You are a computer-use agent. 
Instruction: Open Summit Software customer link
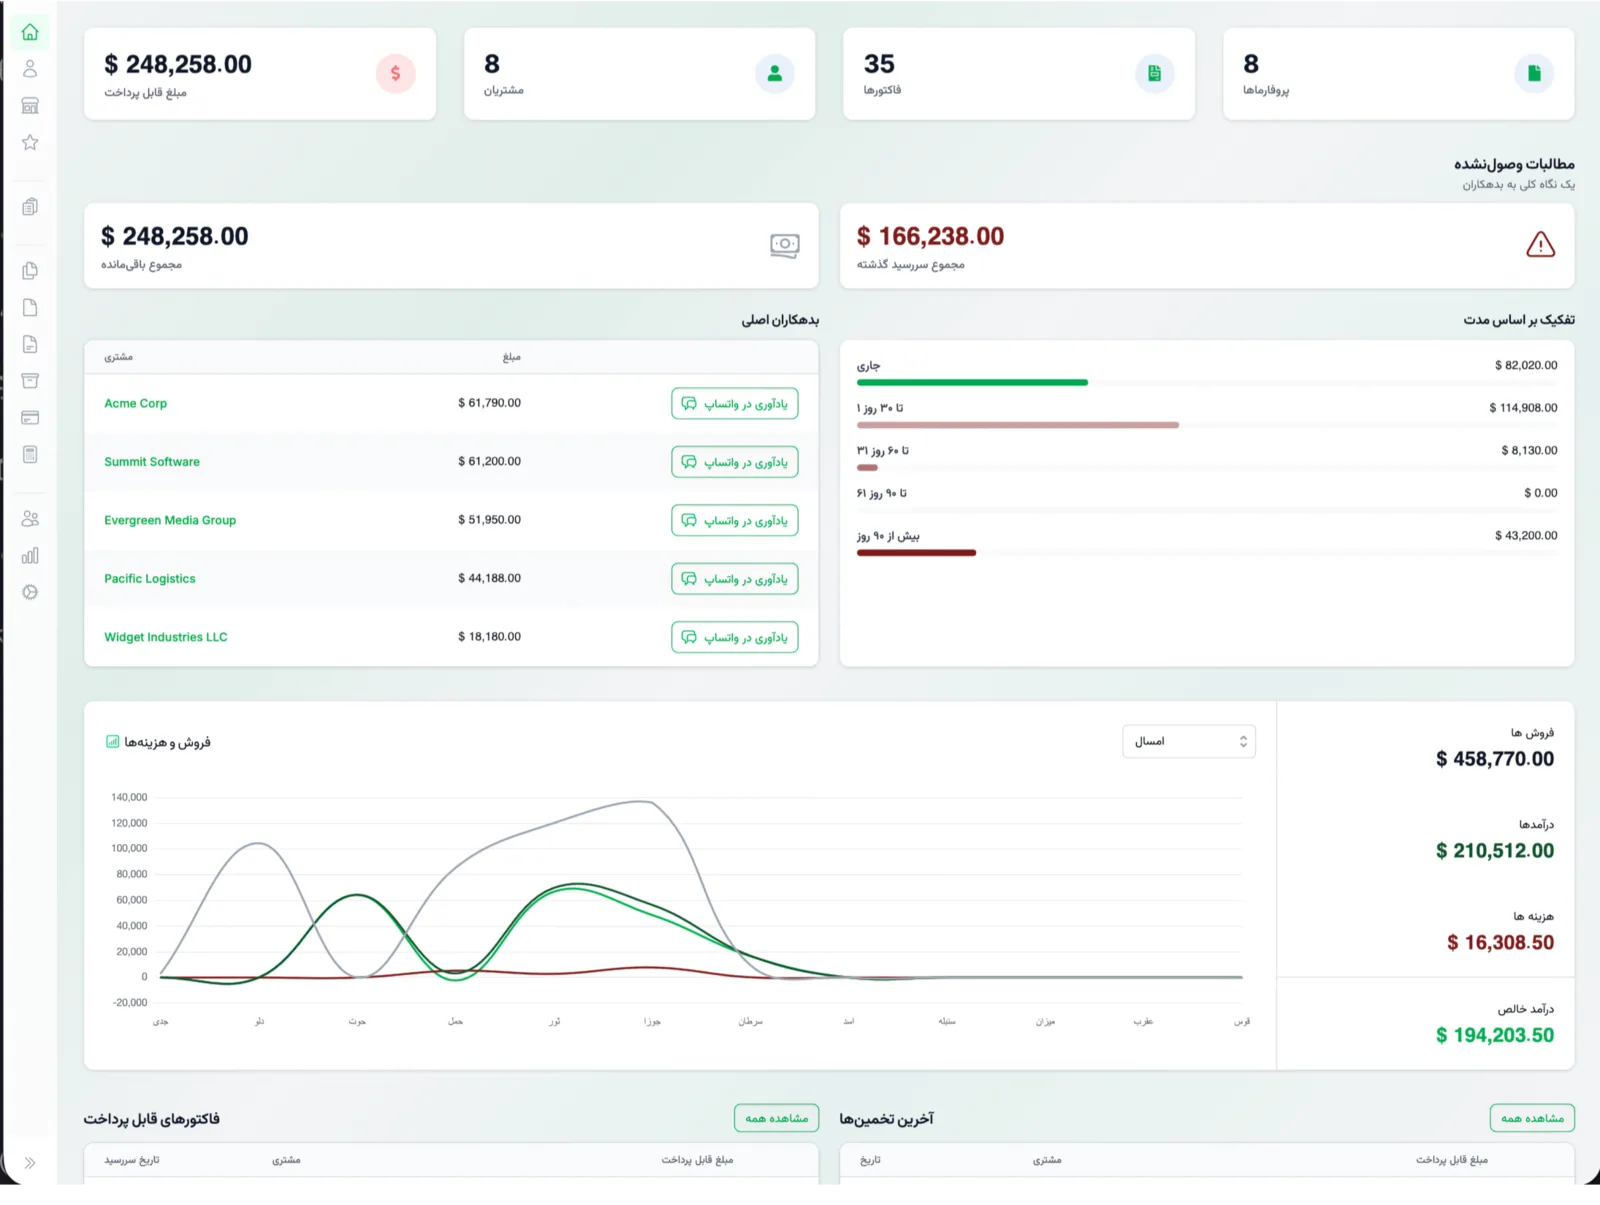(x=152, y=462)
